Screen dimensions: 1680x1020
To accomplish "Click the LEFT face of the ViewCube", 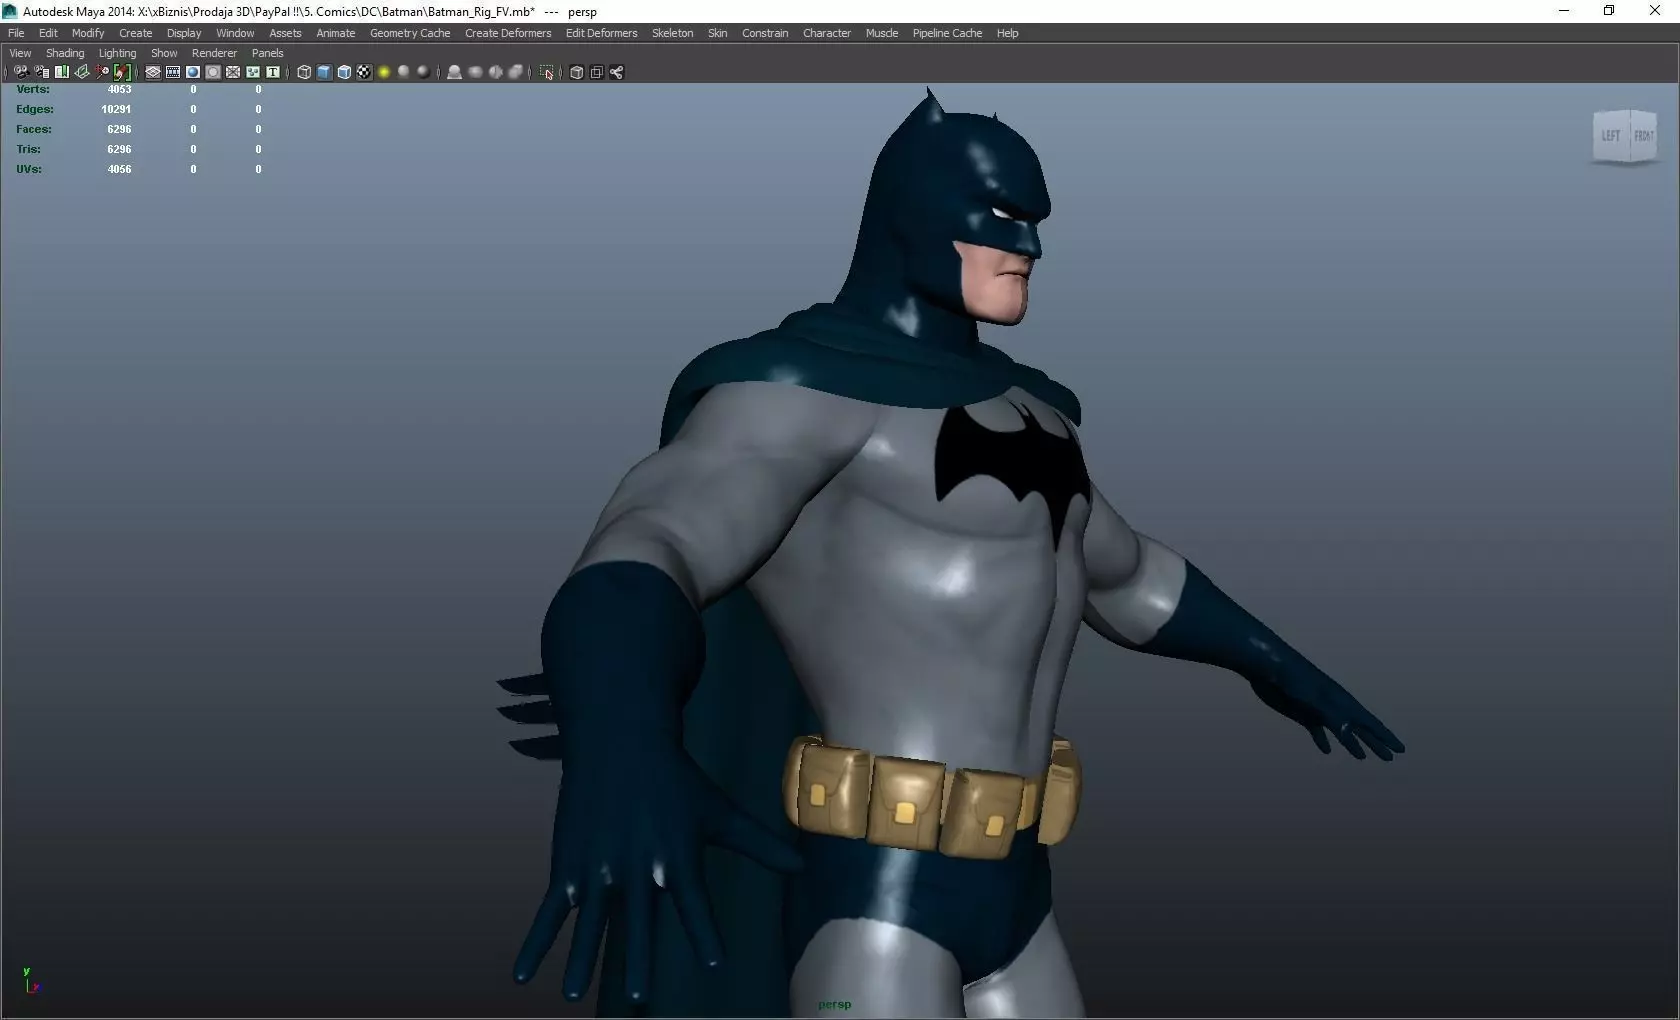I will click(1611, 136).
